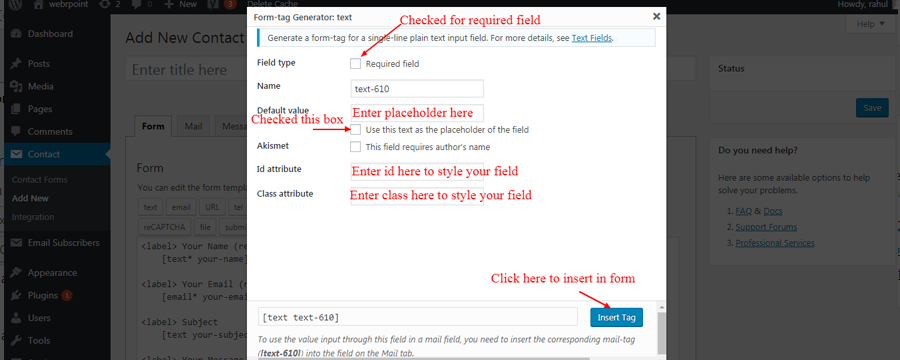900x360 pixels.
Task: Open the Appearance paintbrush icon
Action: tap(16, 273)
